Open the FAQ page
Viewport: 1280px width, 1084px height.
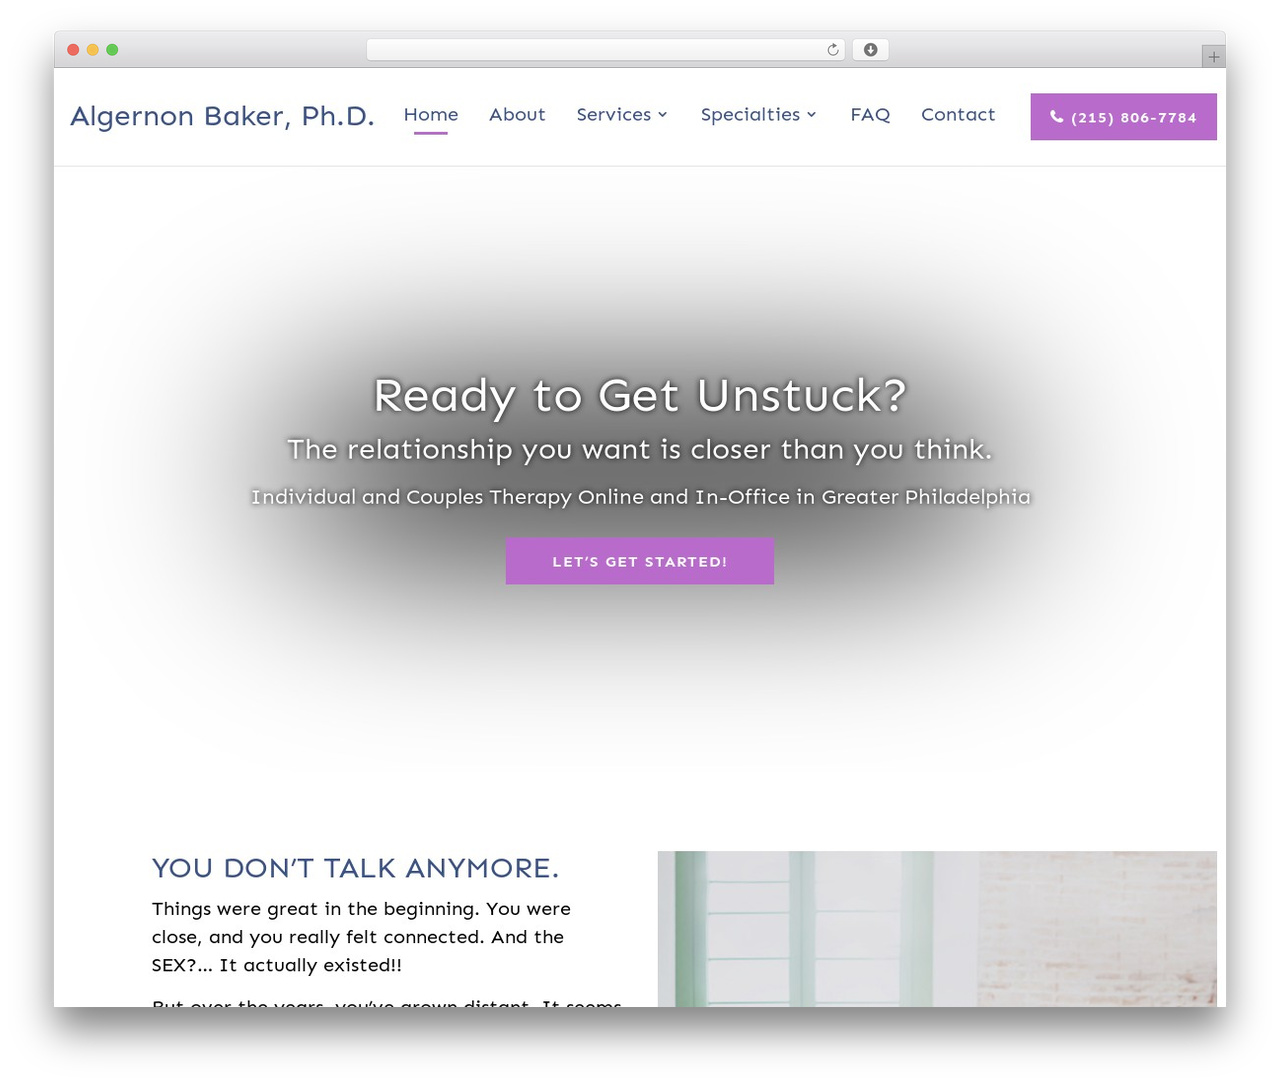pos(870,115)
